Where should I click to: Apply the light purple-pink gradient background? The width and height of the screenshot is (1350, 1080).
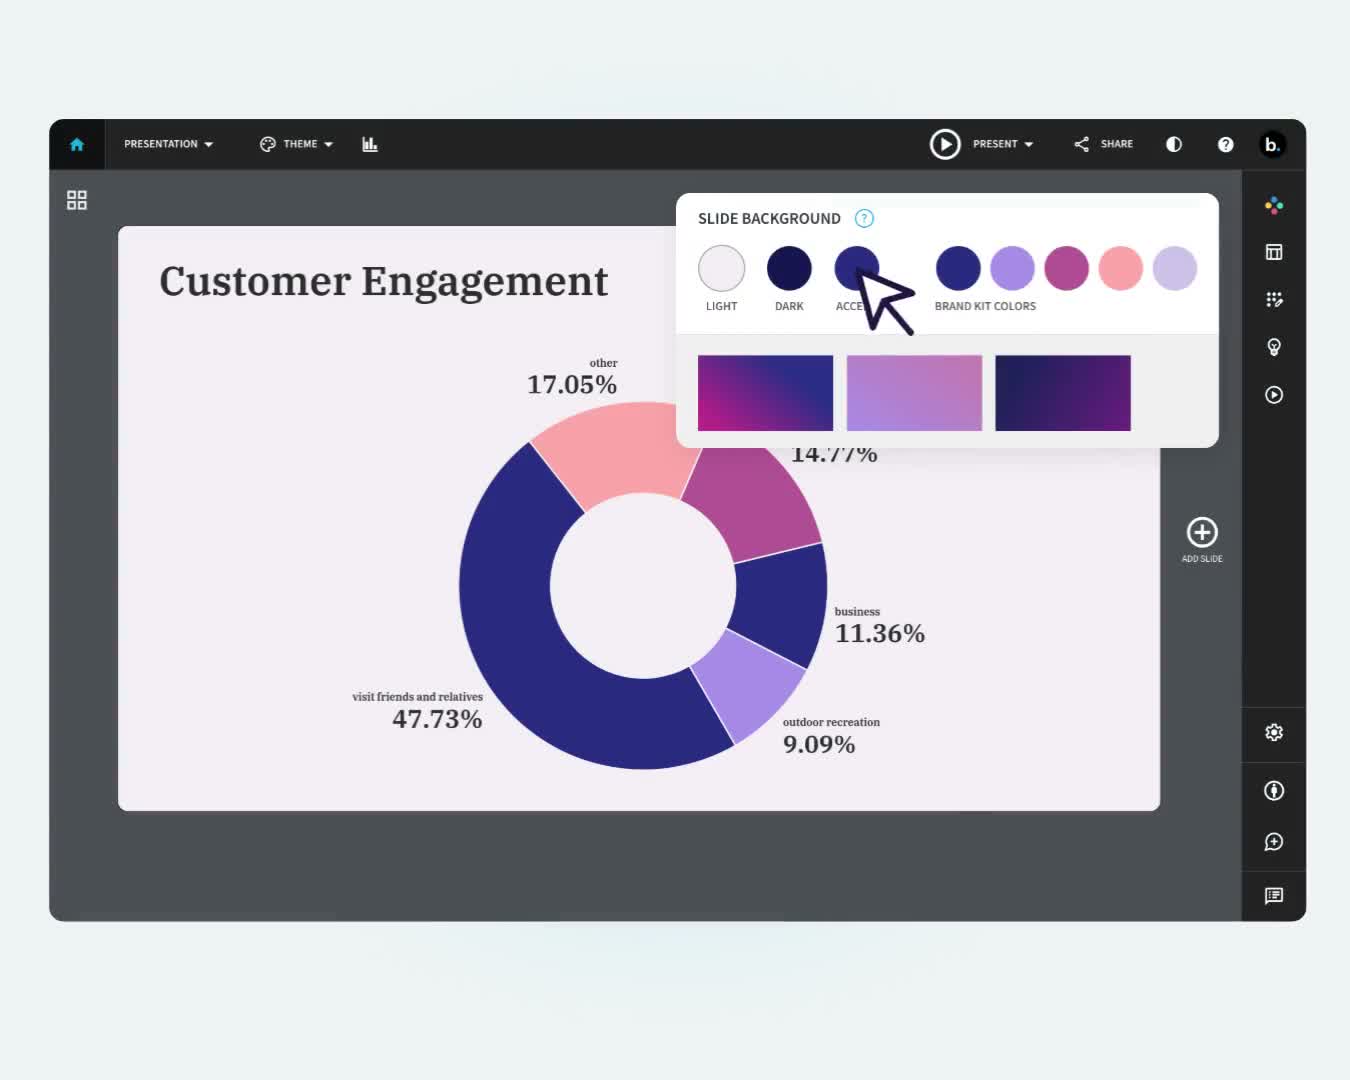coord(914,393)
